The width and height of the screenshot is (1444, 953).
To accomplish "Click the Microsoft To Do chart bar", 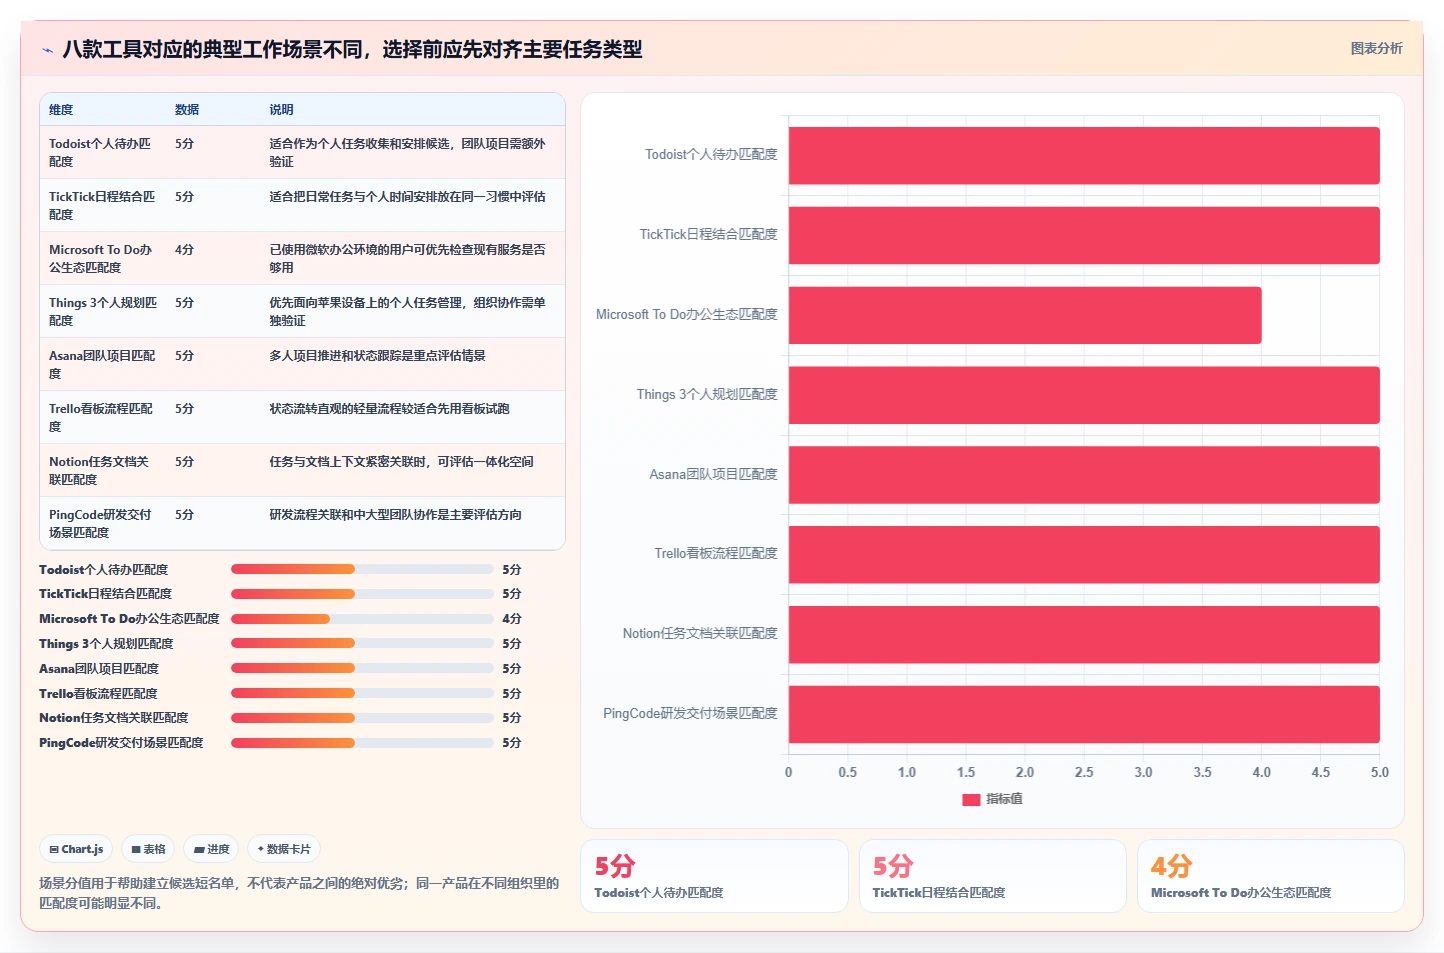I will tap(1025, 315).
